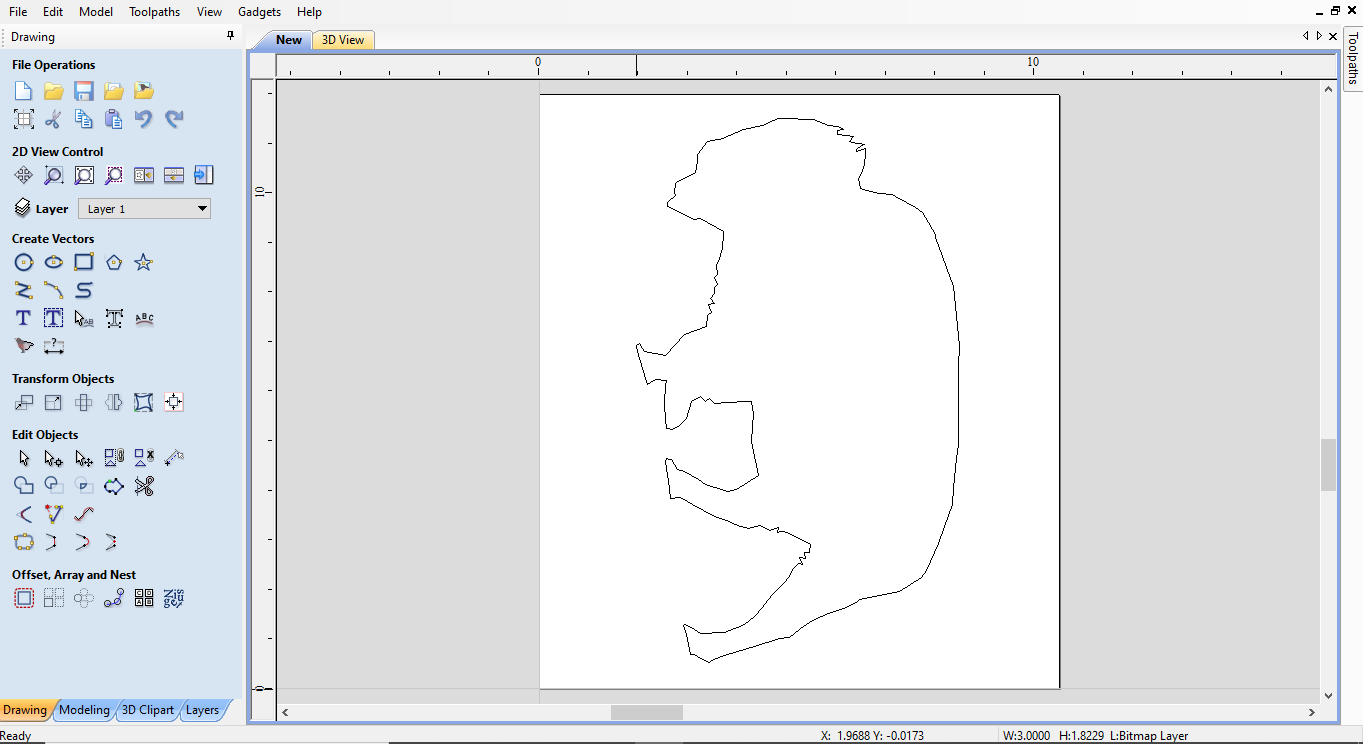Zoom to the selected objects
Screen dimensions: 1363x744
pos(114,175)
